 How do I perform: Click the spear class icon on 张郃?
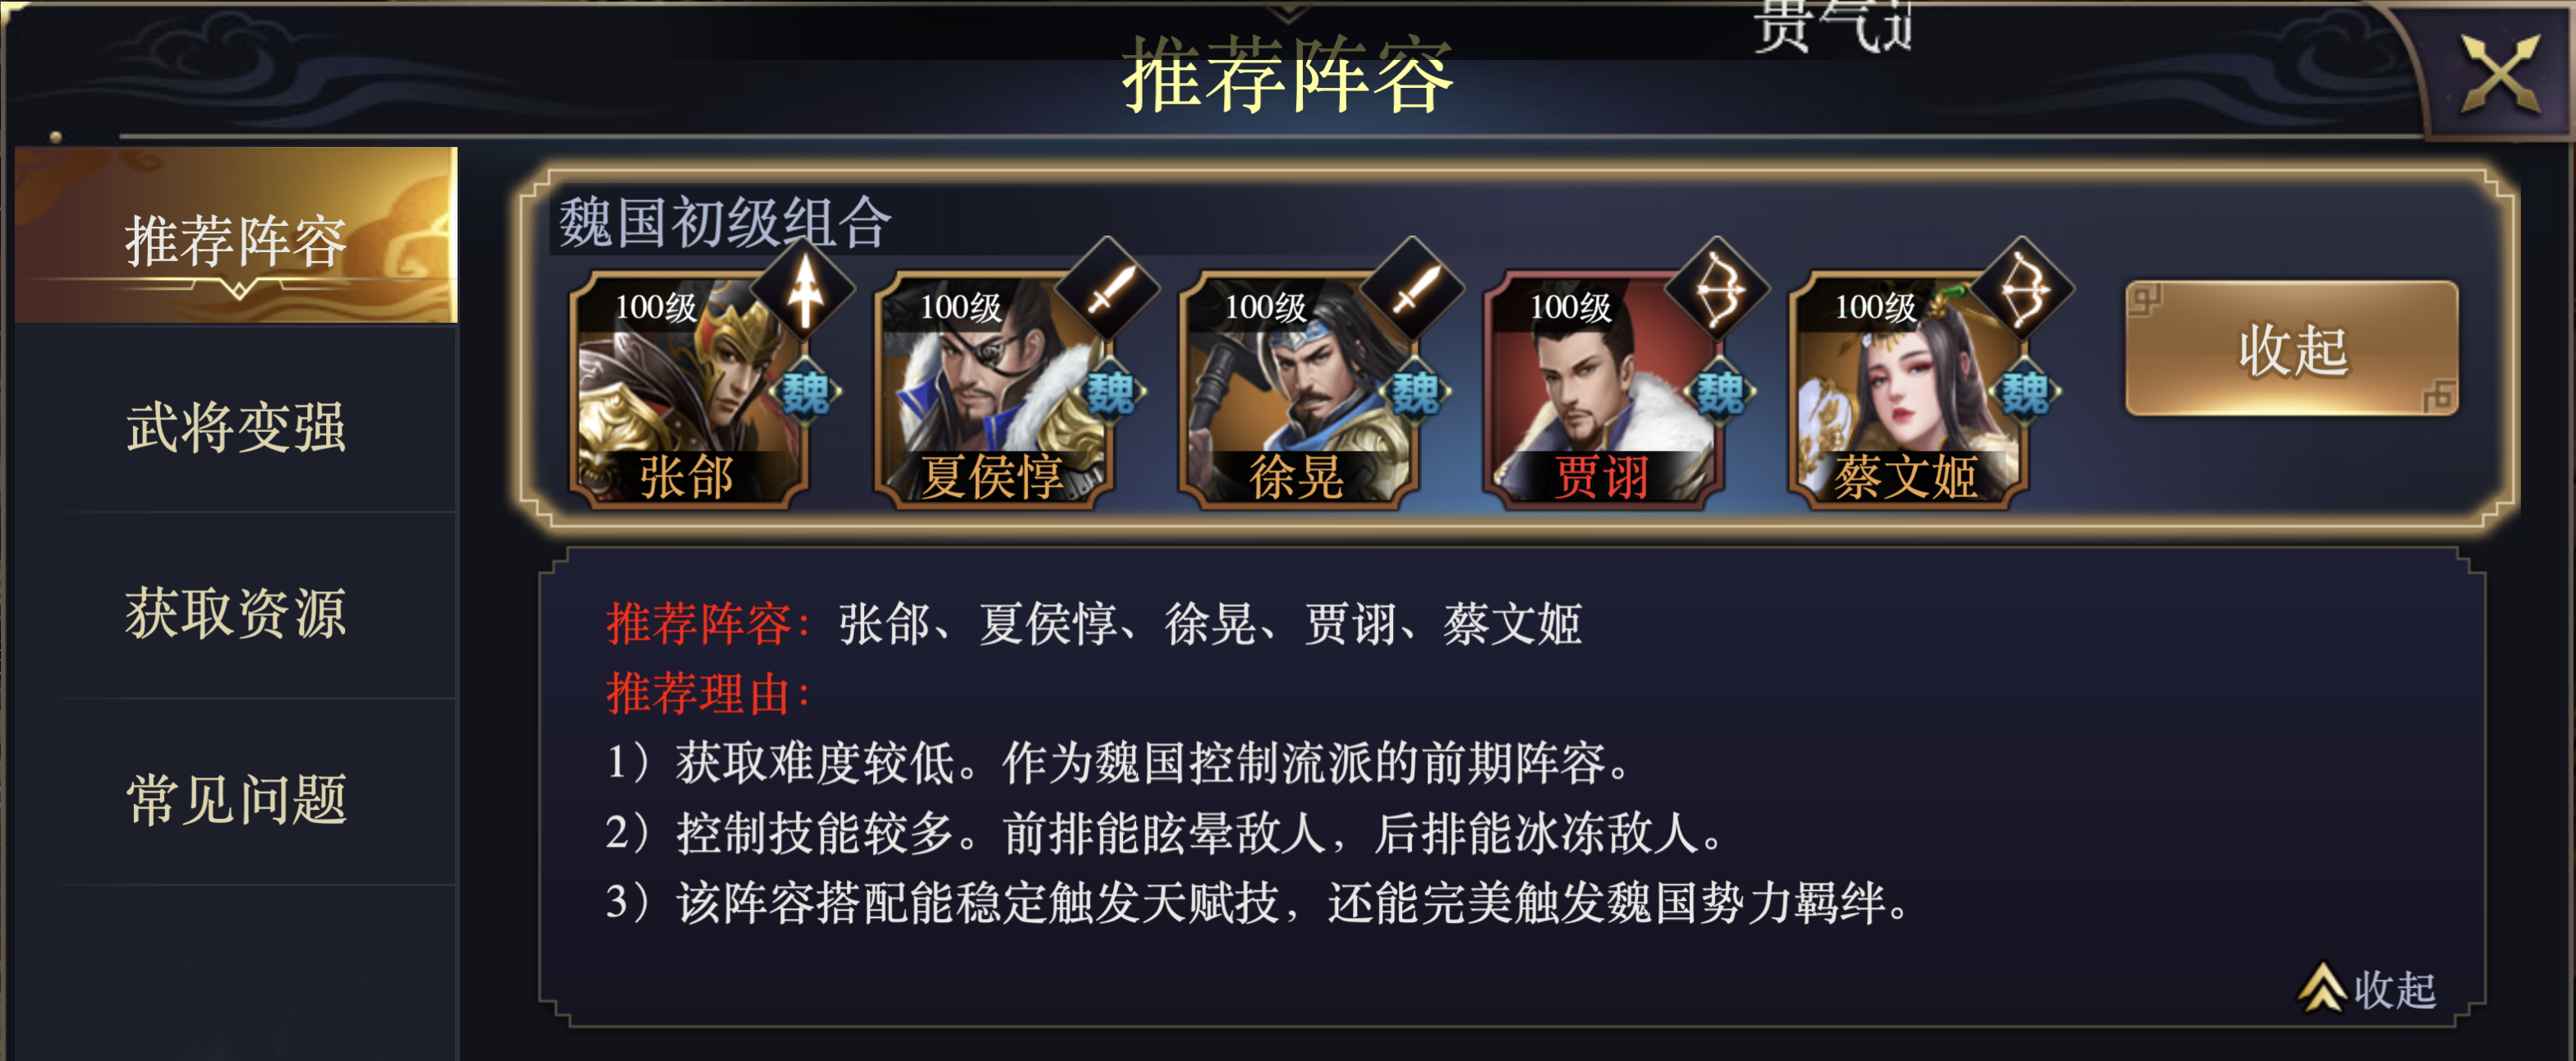(804, 291)
